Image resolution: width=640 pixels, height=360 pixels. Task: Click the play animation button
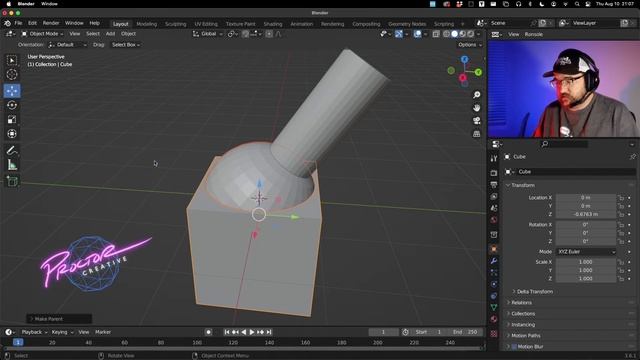(x=252, y=332)
